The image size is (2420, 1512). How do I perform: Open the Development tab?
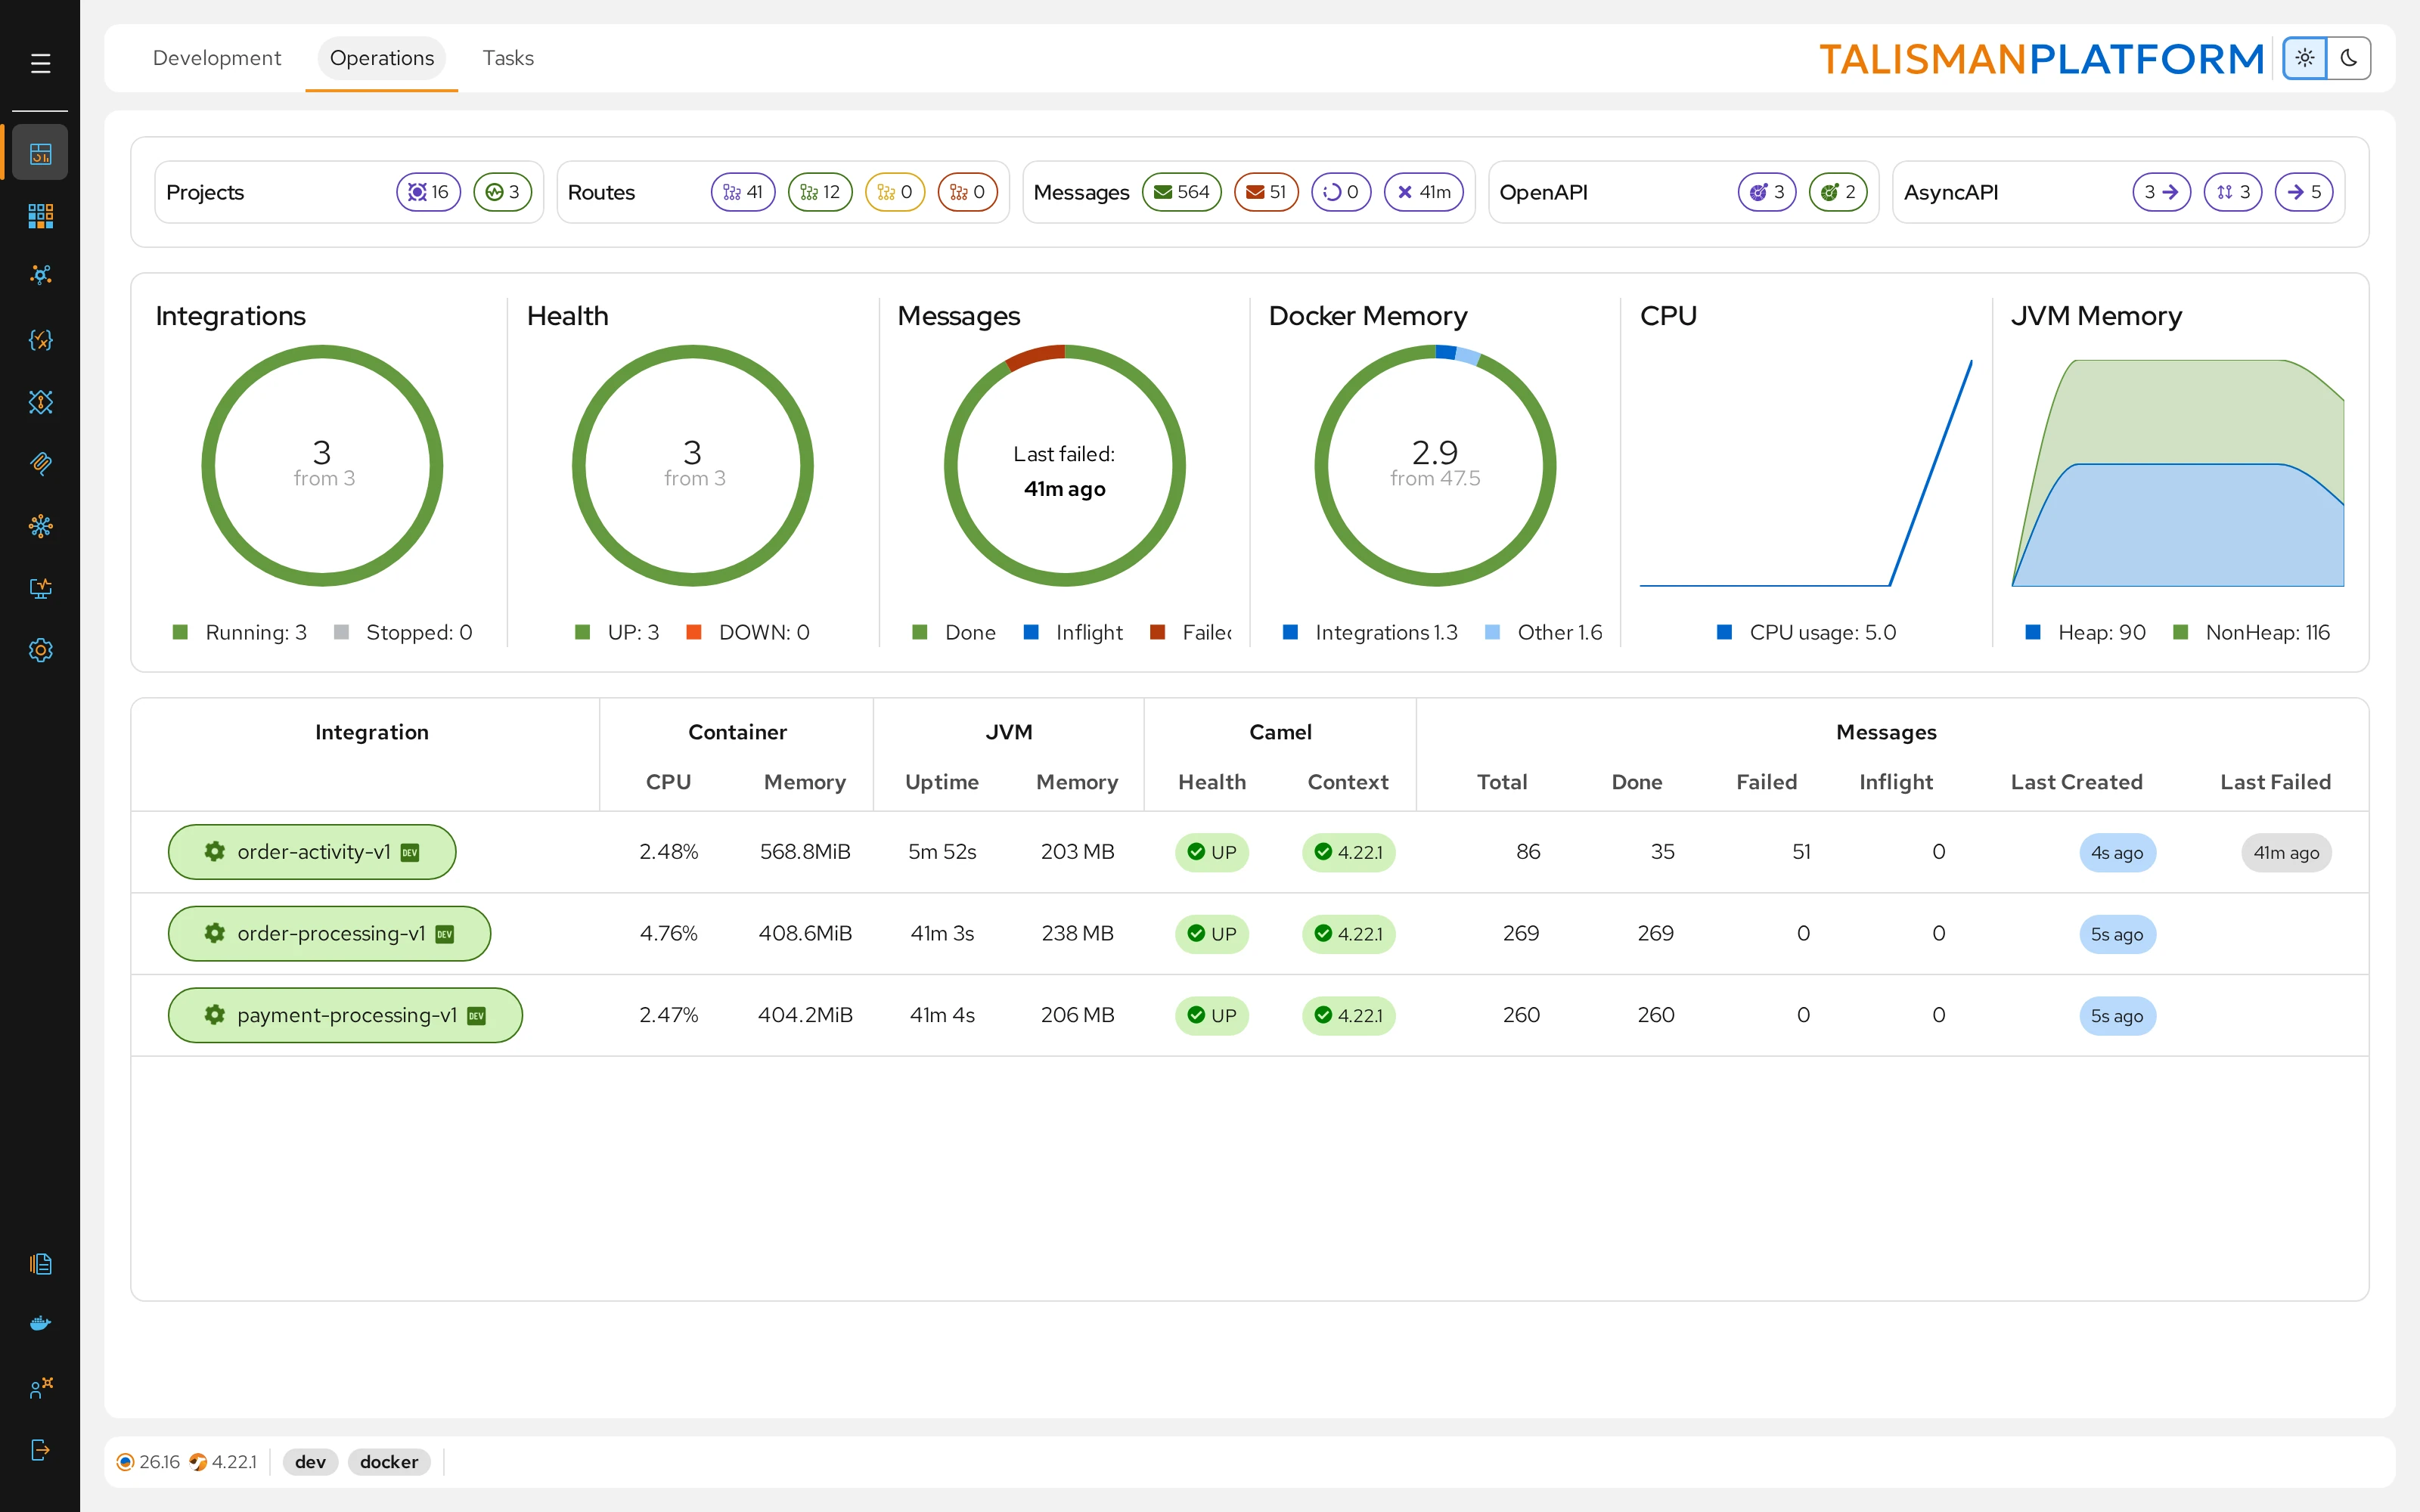coord(217,58)
